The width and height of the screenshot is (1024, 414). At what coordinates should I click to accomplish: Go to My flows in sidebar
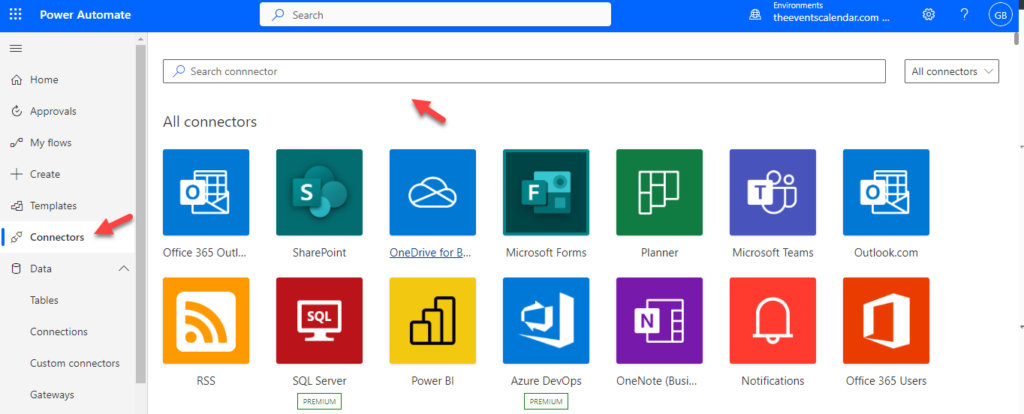(x=51, y=143)
